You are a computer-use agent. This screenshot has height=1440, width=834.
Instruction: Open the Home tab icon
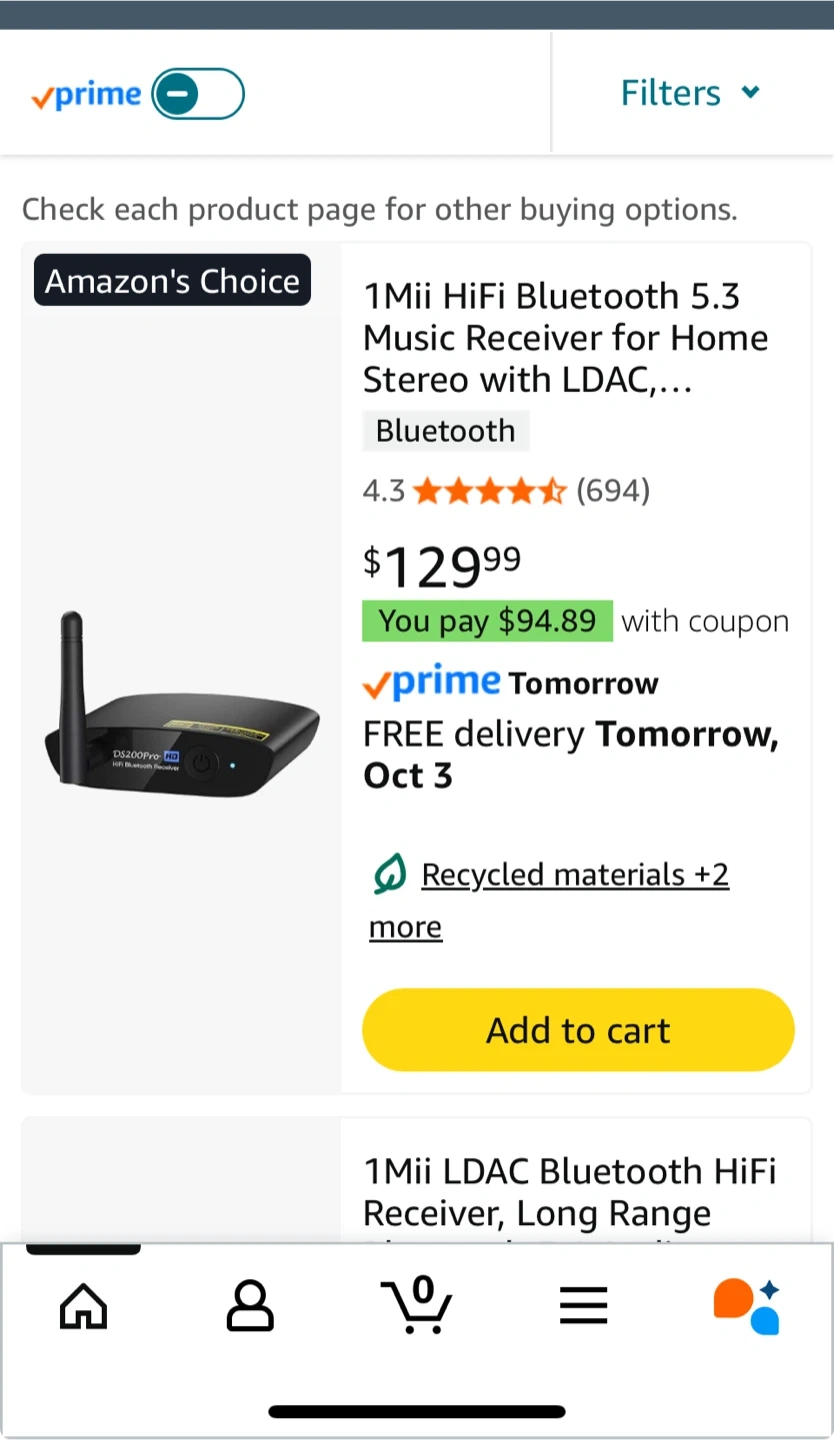[83, 1305]
